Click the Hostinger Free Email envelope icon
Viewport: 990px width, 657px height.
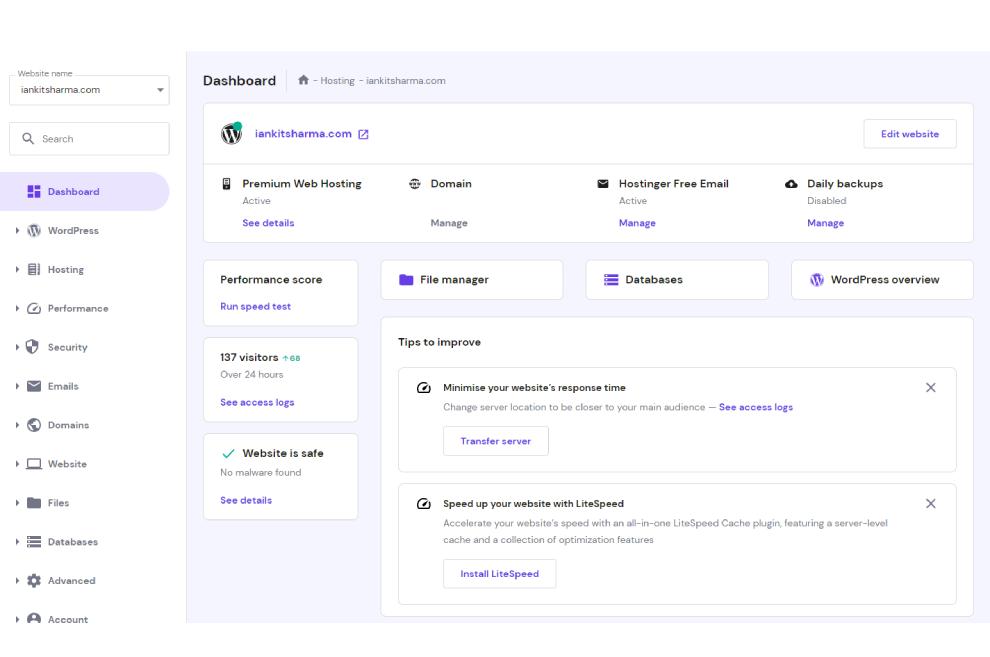coord(603,184)
